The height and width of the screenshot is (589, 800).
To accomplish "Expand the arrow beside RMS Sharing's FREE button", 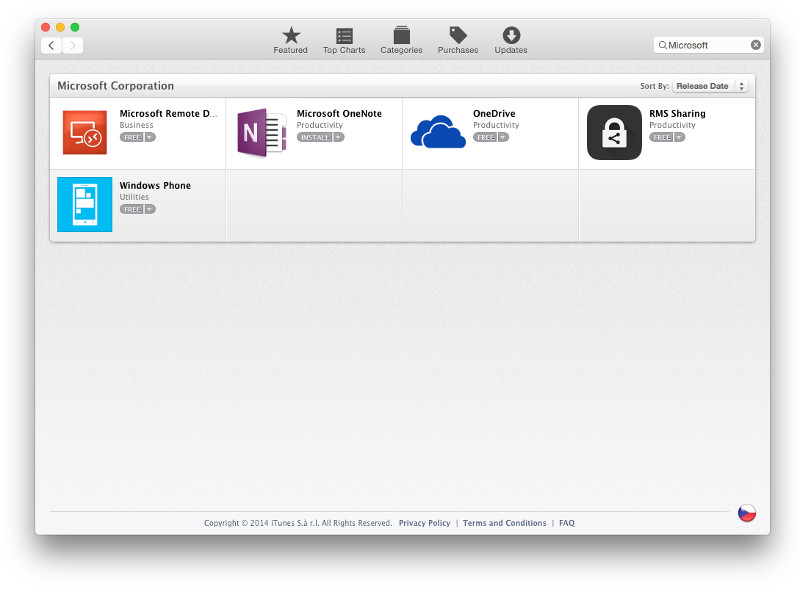I will pyautogui.click(x=679, y=137).
